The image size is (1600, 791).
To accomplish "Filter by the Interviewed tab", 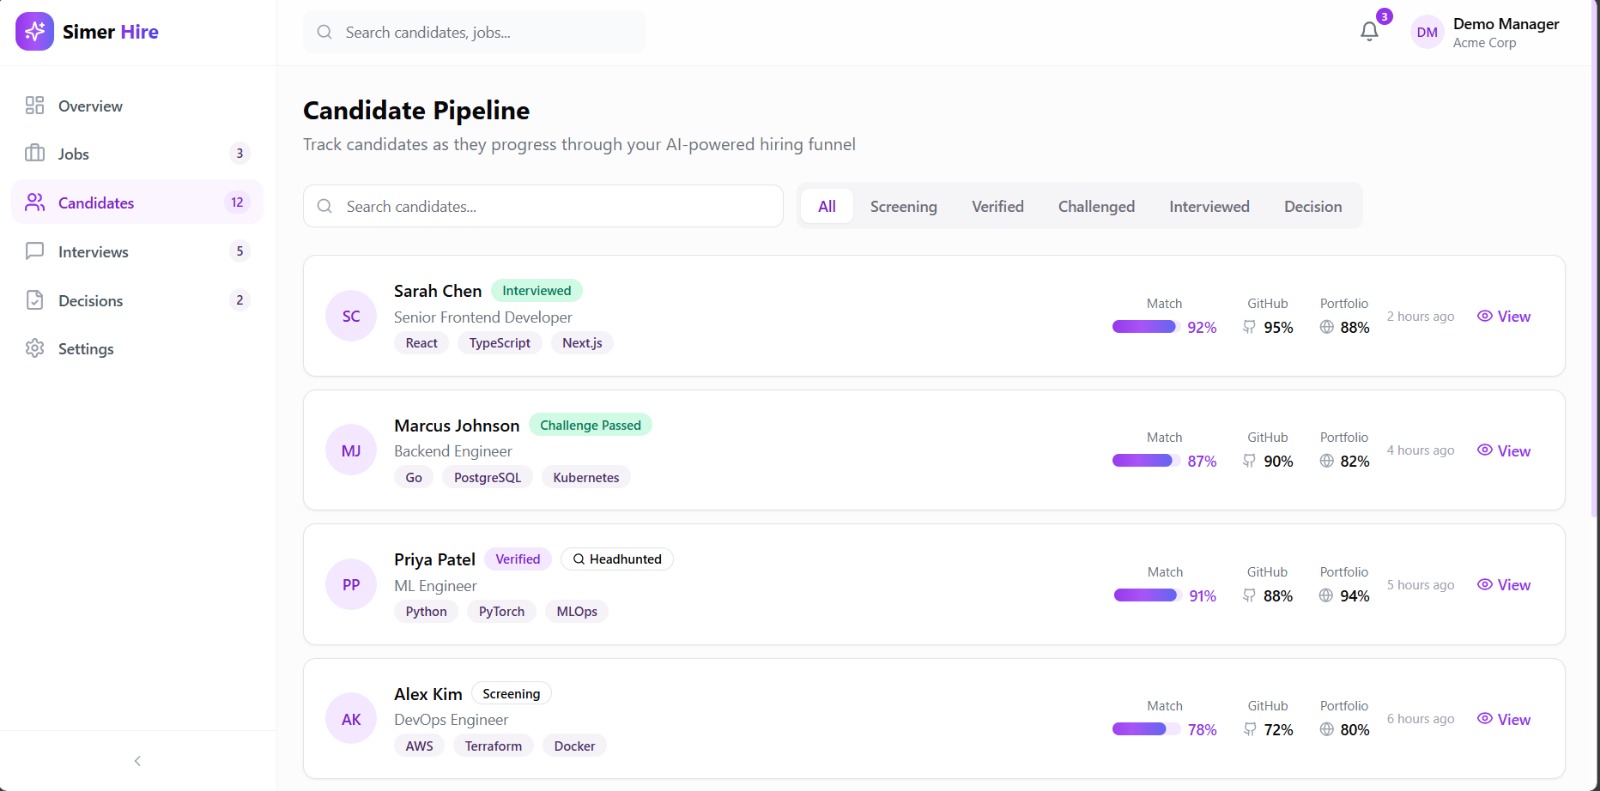I will point(1209,207).
